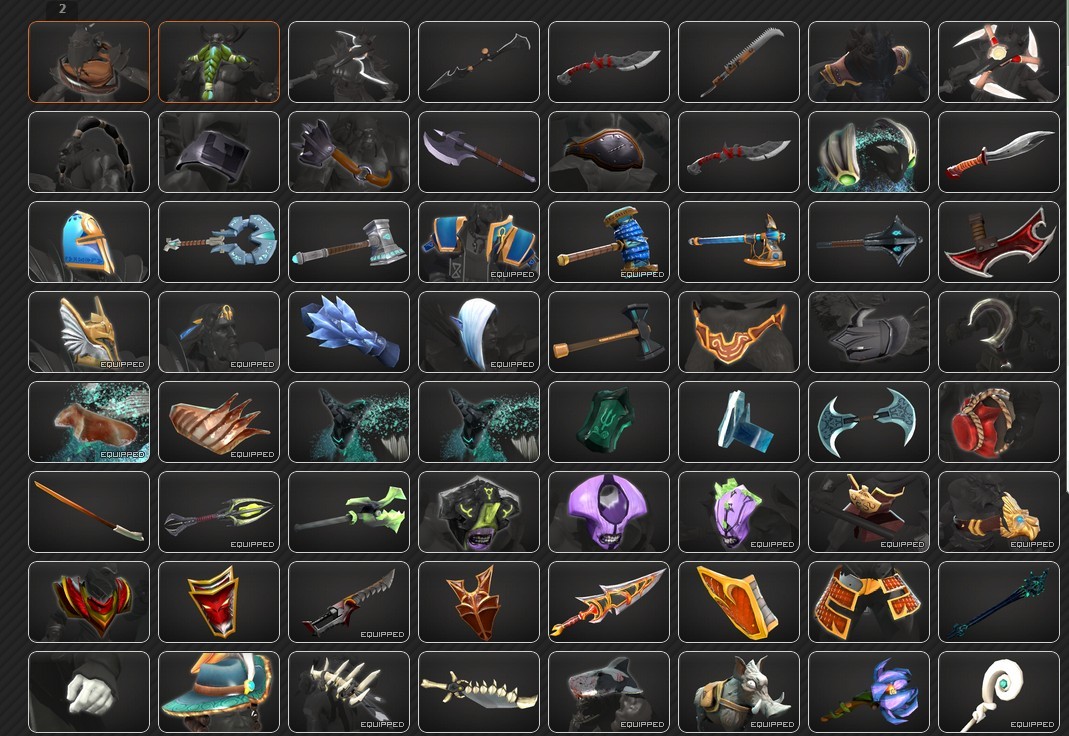This screenshot has width=1069, height=736.
Task: Open the page 2 tab indicator
Action: [62, 9]
